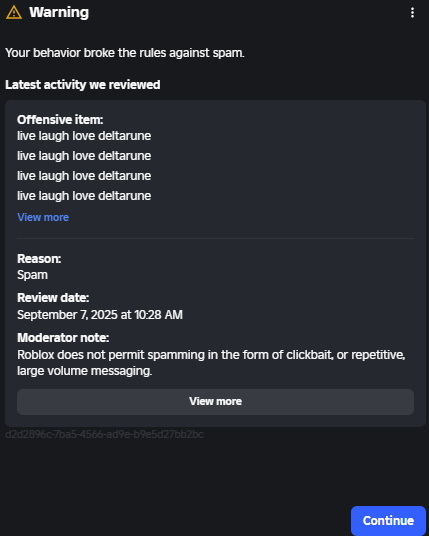Expand details with gray View more button
Screen dimensions: 429x536
215,402
